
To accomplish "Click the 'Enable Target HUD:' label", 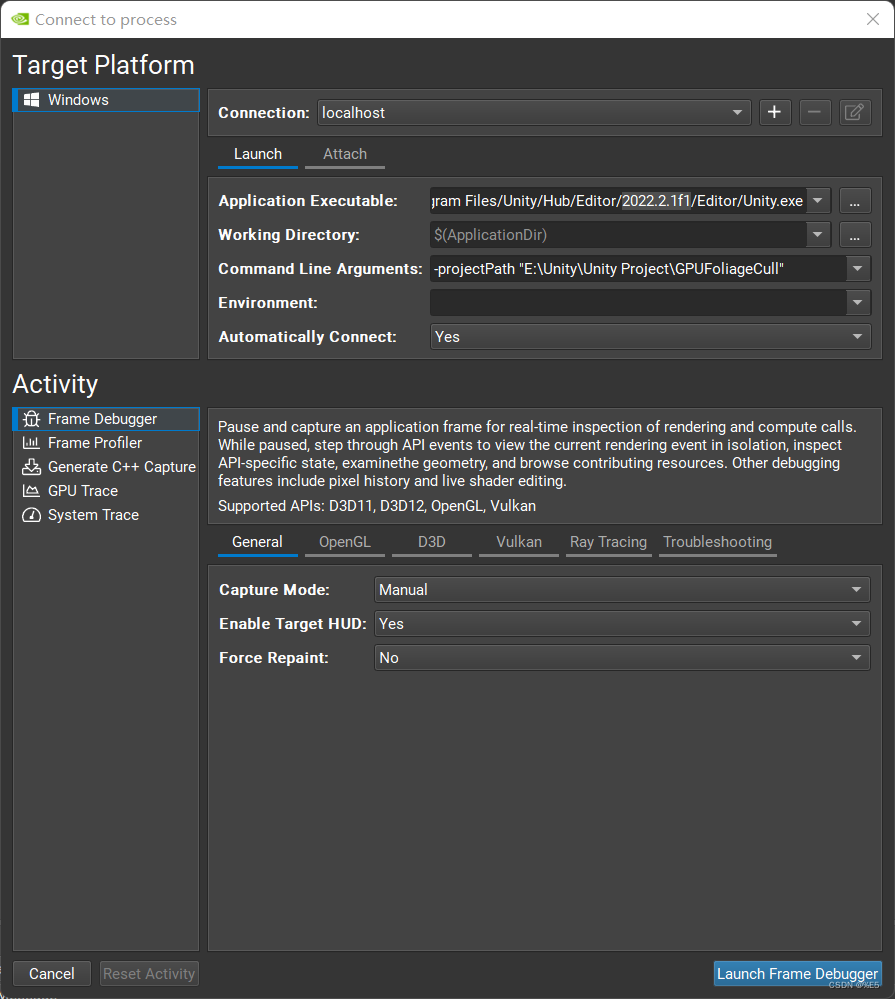I will pos(293,624).
